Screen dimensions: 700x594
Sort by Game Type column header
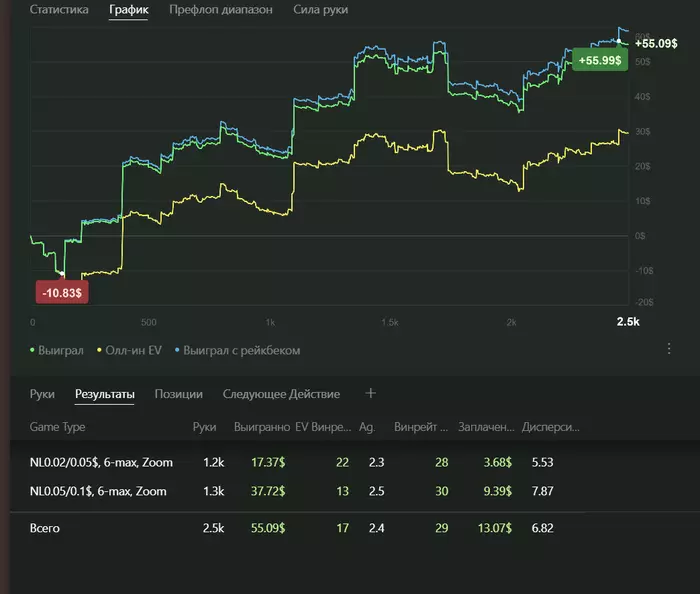point(57,427)
